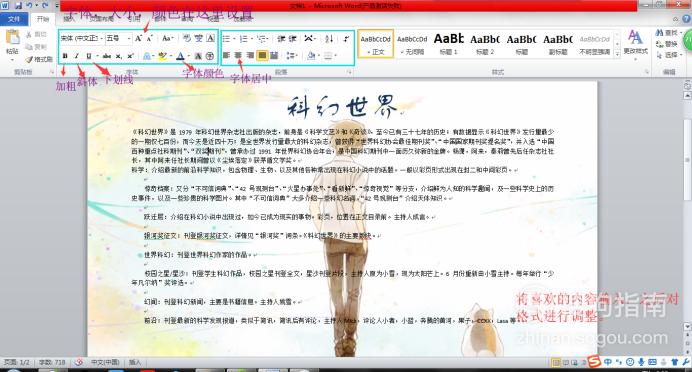Image resolution: width=692 pixels, height=372 pixels.
Task: Toggle superscript formatting
Action: (130, 56)
